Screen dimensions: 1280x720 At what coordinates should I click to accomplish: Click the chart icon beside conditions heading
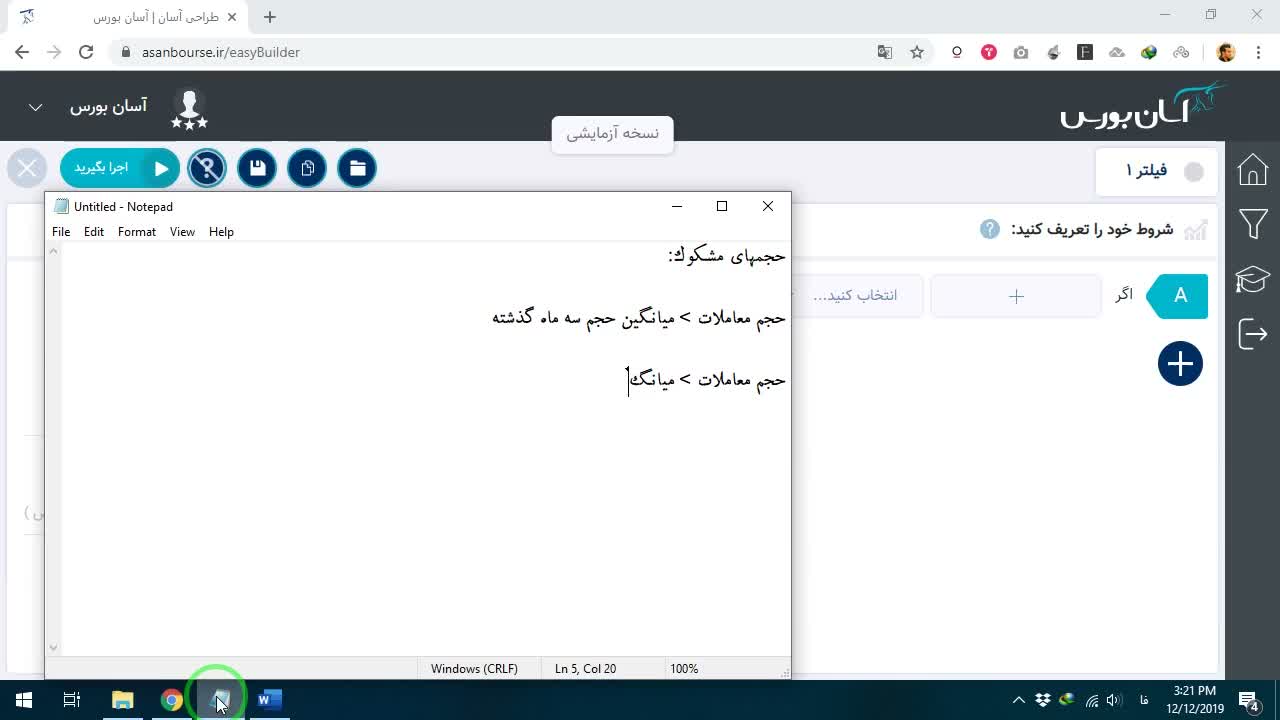1195,230
